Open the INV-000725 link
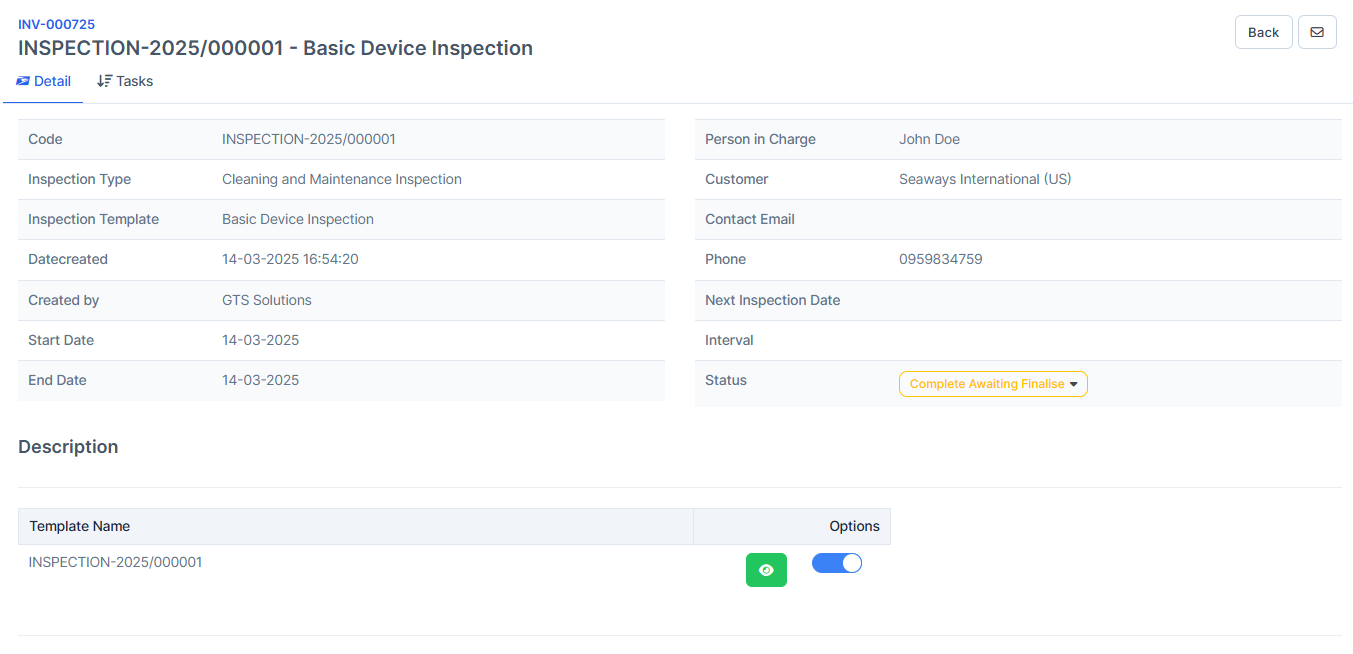 click(x=57, y=24)
